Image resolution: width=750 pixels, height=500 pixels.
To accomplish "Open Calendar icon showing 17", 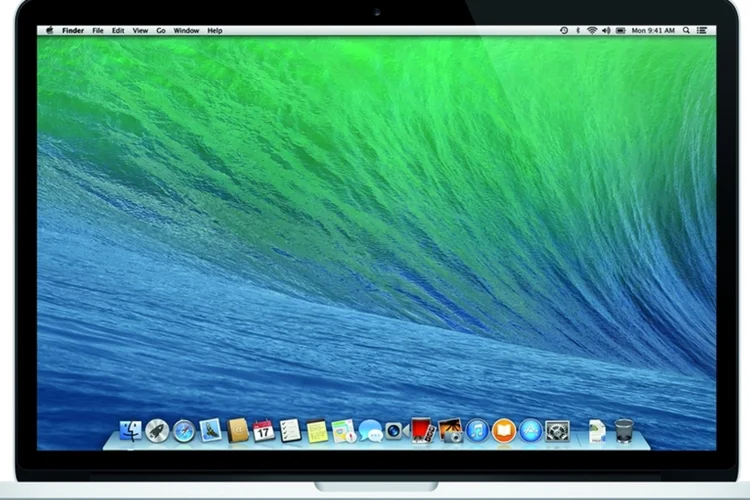I will click(x=264, y=431).
